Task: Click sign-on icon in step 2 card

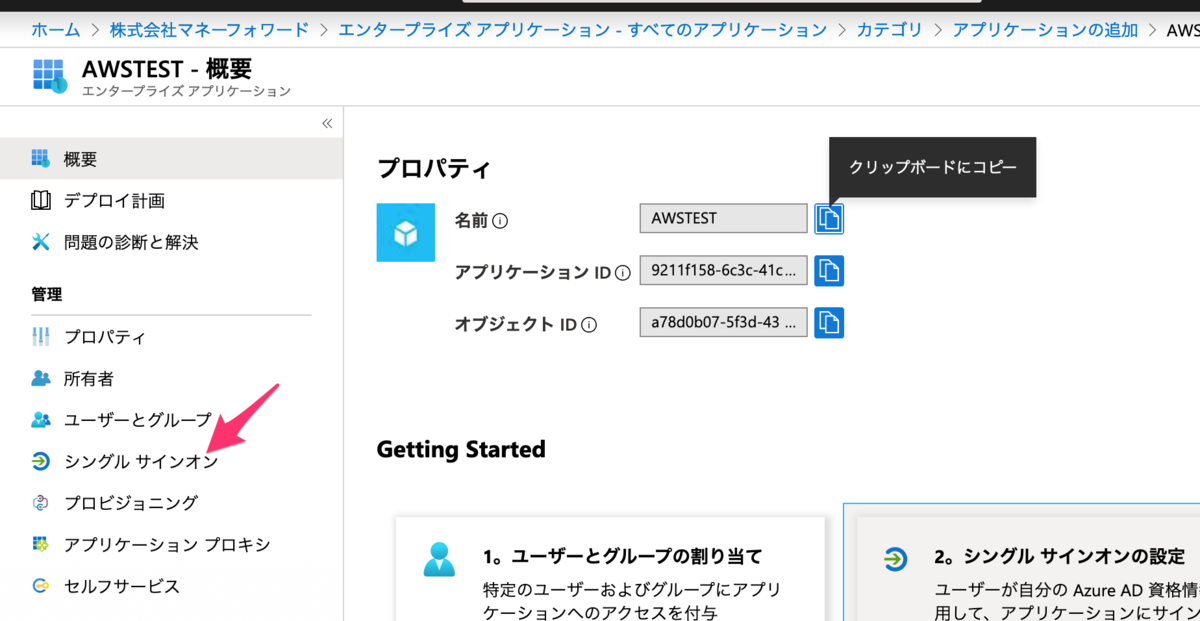Action: coord(896,559)
